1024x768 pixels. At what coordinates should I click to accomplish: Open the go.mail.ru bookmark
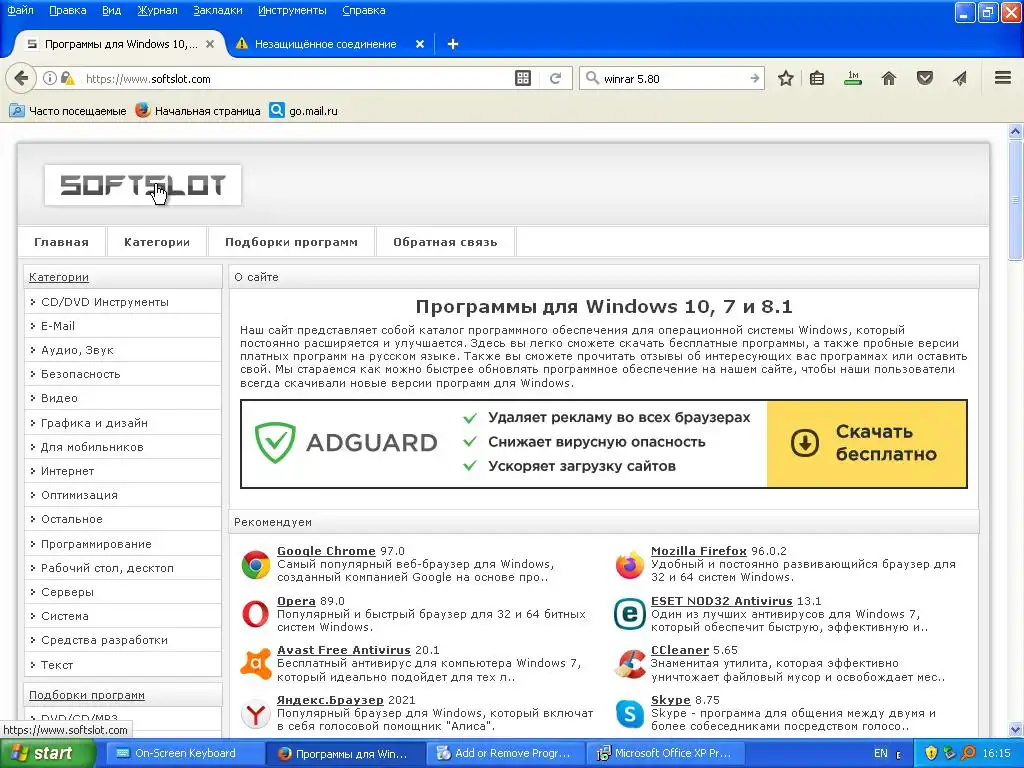(304, 110)
